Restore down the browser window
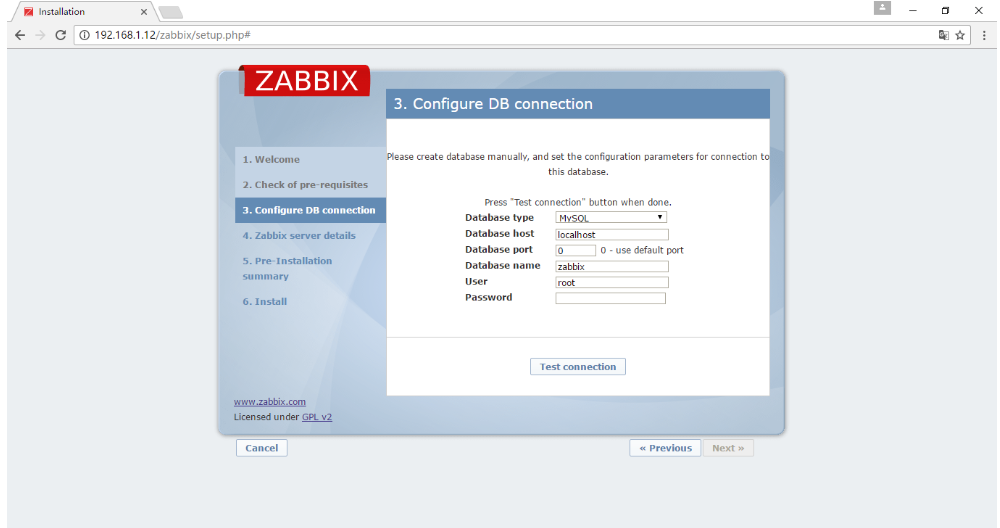Viewport: 1000px width, 528px height. click(x=945, y=11)
